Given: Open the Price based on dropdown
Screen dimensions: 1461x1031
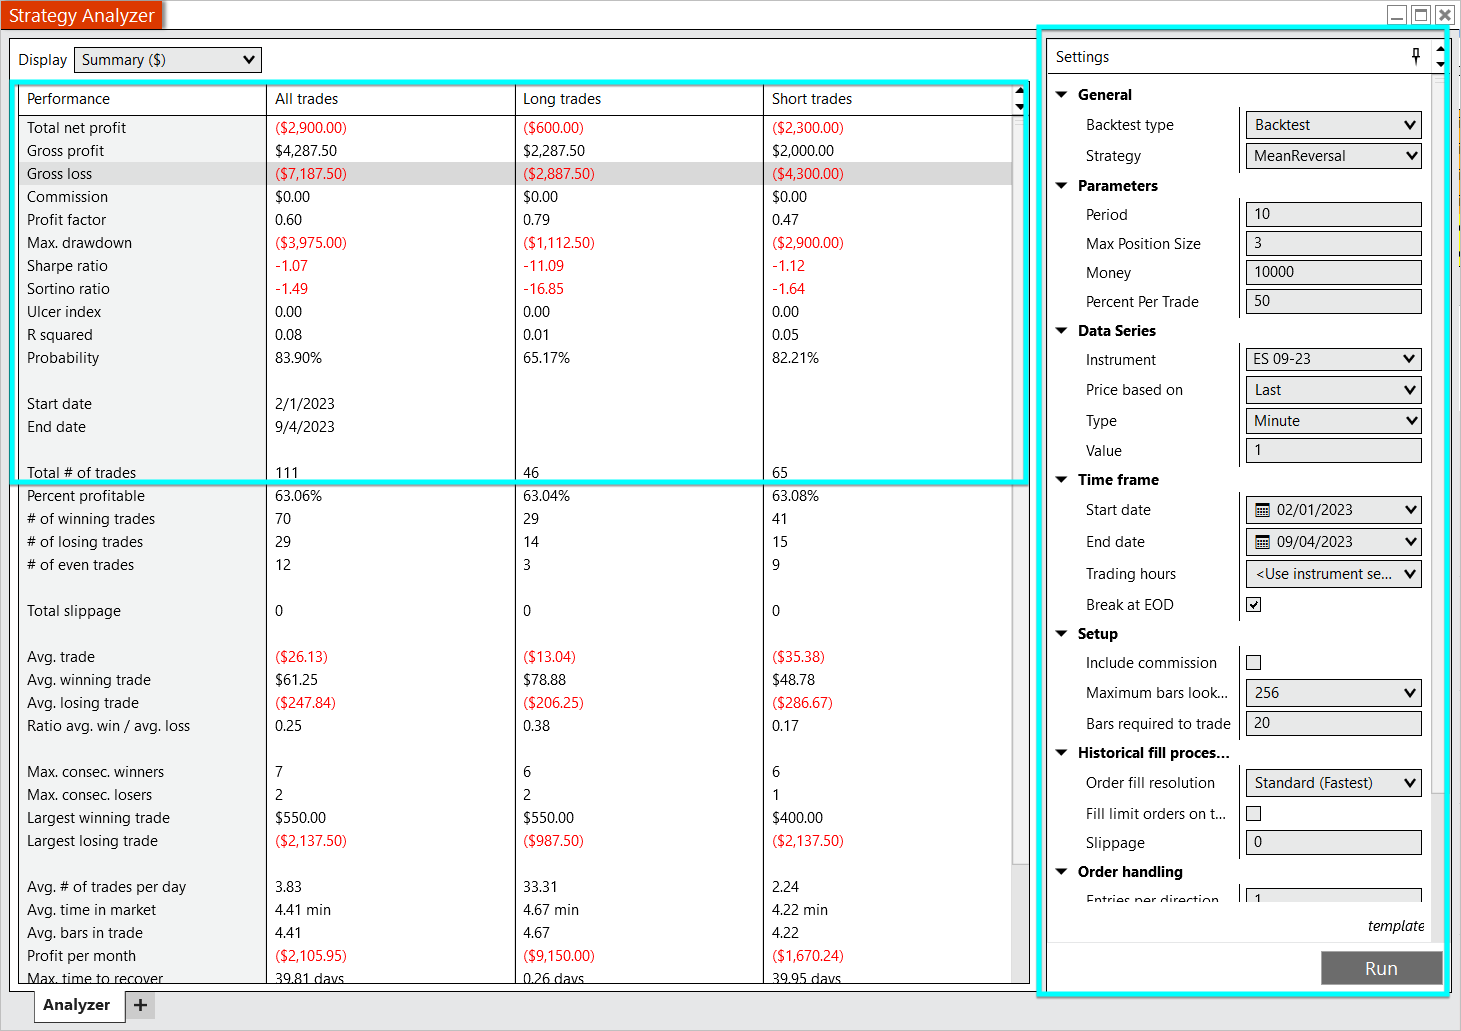Looking at the screenshot, I should tap(1334, 390).
